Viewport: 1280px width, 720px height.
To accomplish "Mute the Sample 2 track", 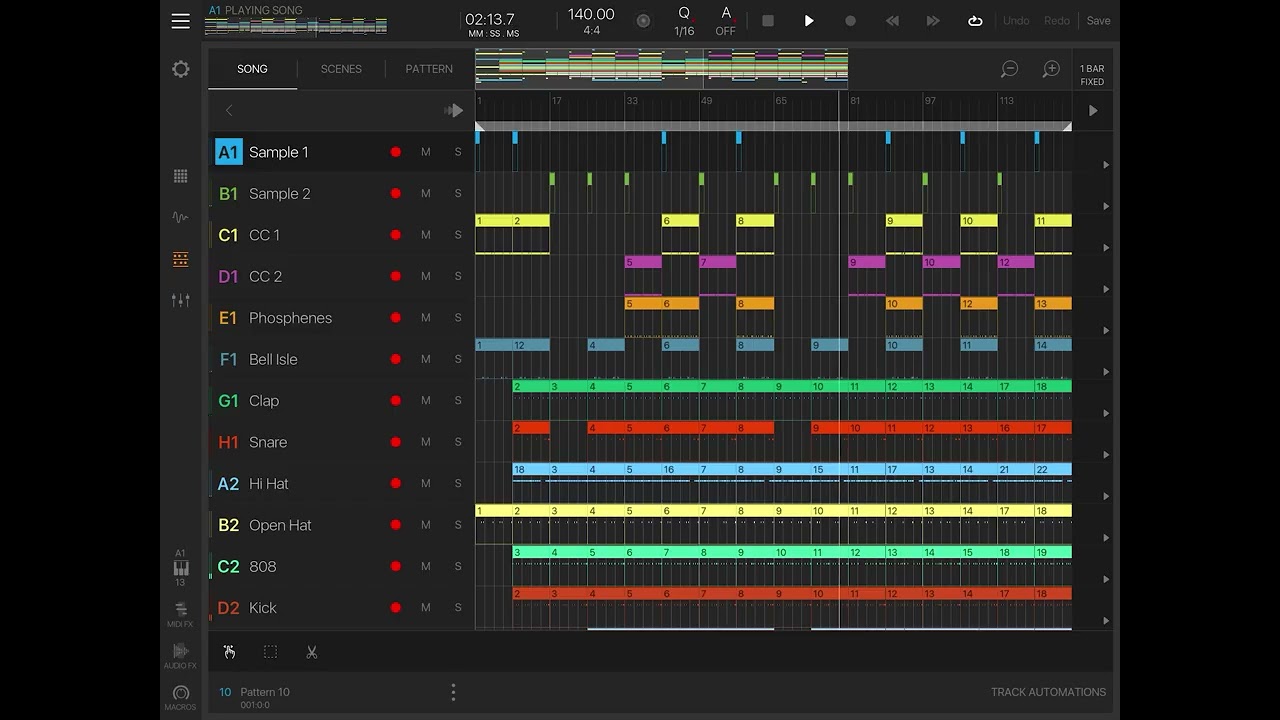I will click(x=426, y=193).
